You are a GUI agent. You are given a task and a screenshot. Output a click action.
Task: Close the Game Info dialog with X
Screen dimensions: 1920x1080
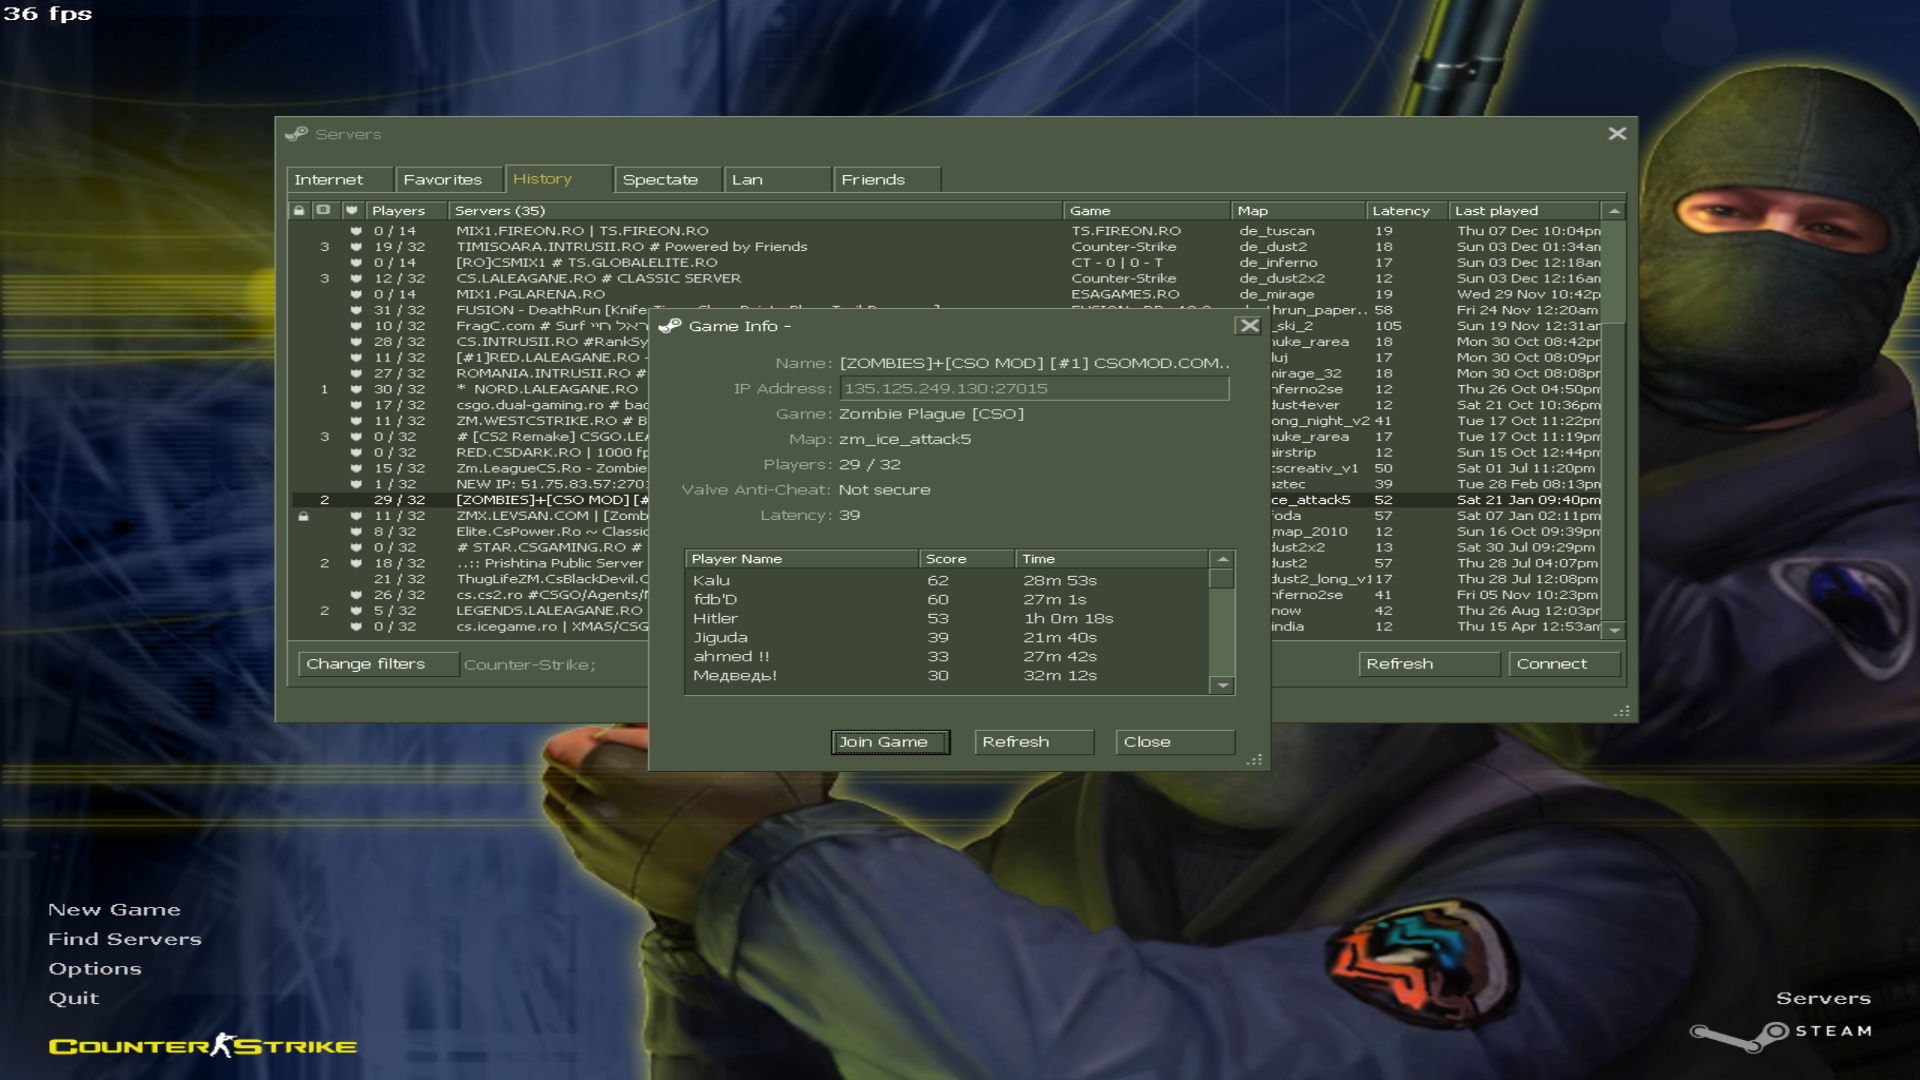pos(1248,326)
